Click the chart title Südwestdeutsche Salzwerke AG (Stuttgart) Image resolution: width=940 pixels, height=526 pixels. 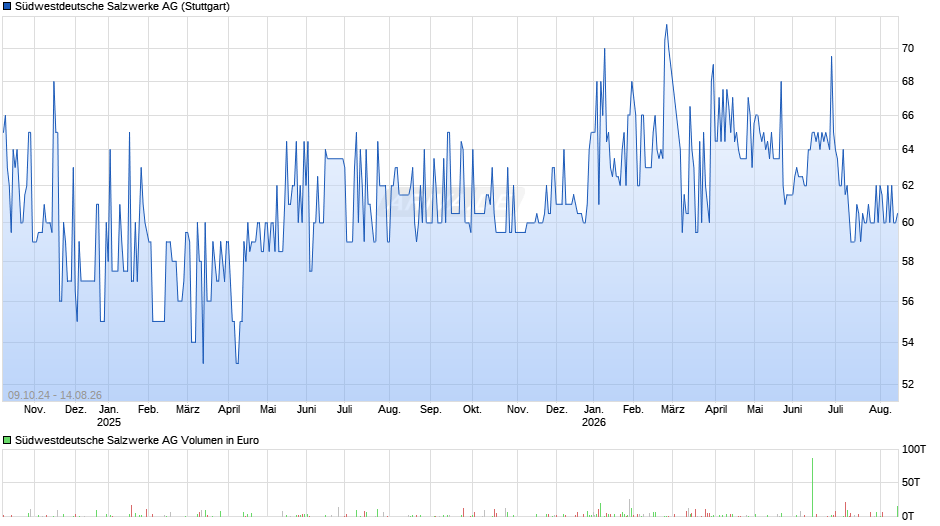pyautogui.click(x=122, y=7)
